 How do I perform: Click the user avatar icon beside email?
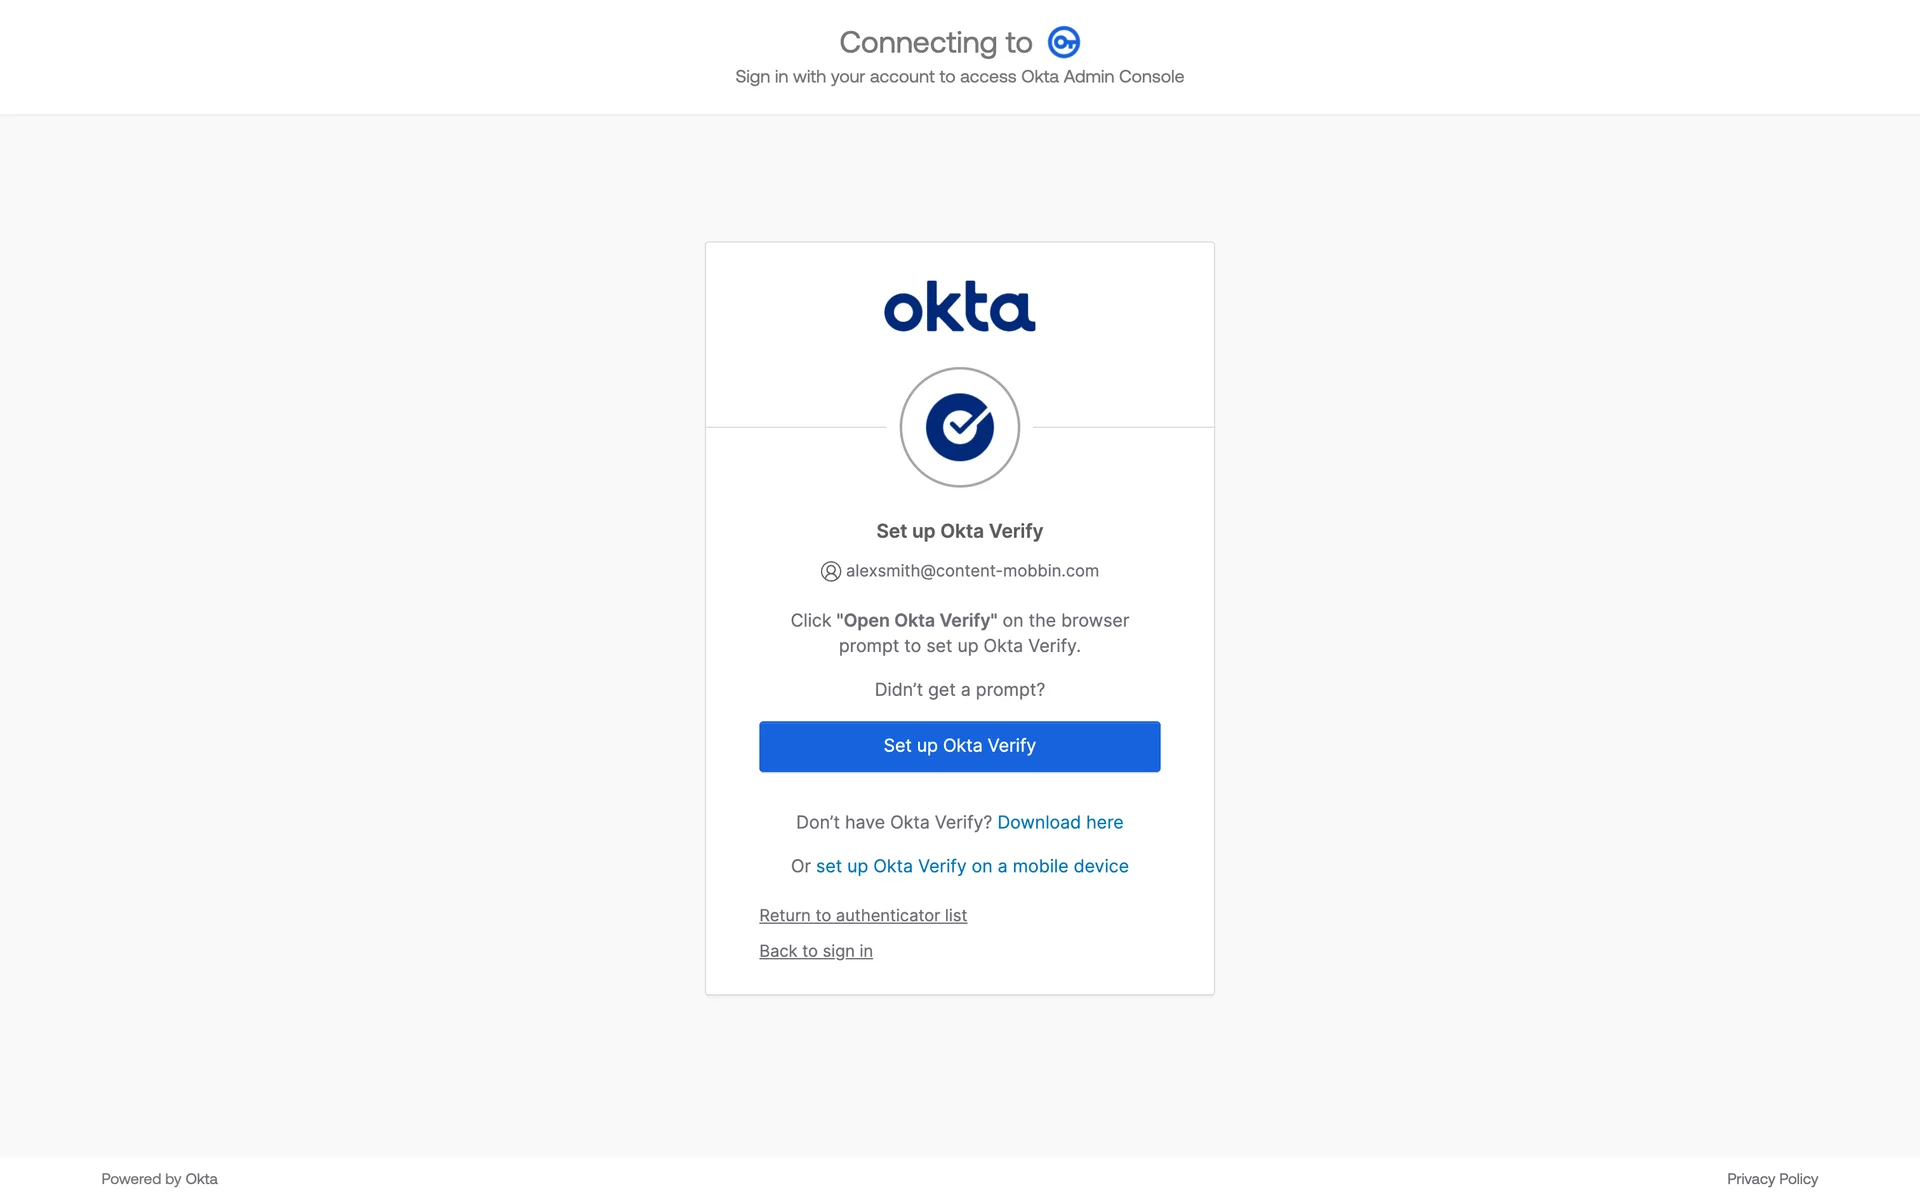(830, 571)
